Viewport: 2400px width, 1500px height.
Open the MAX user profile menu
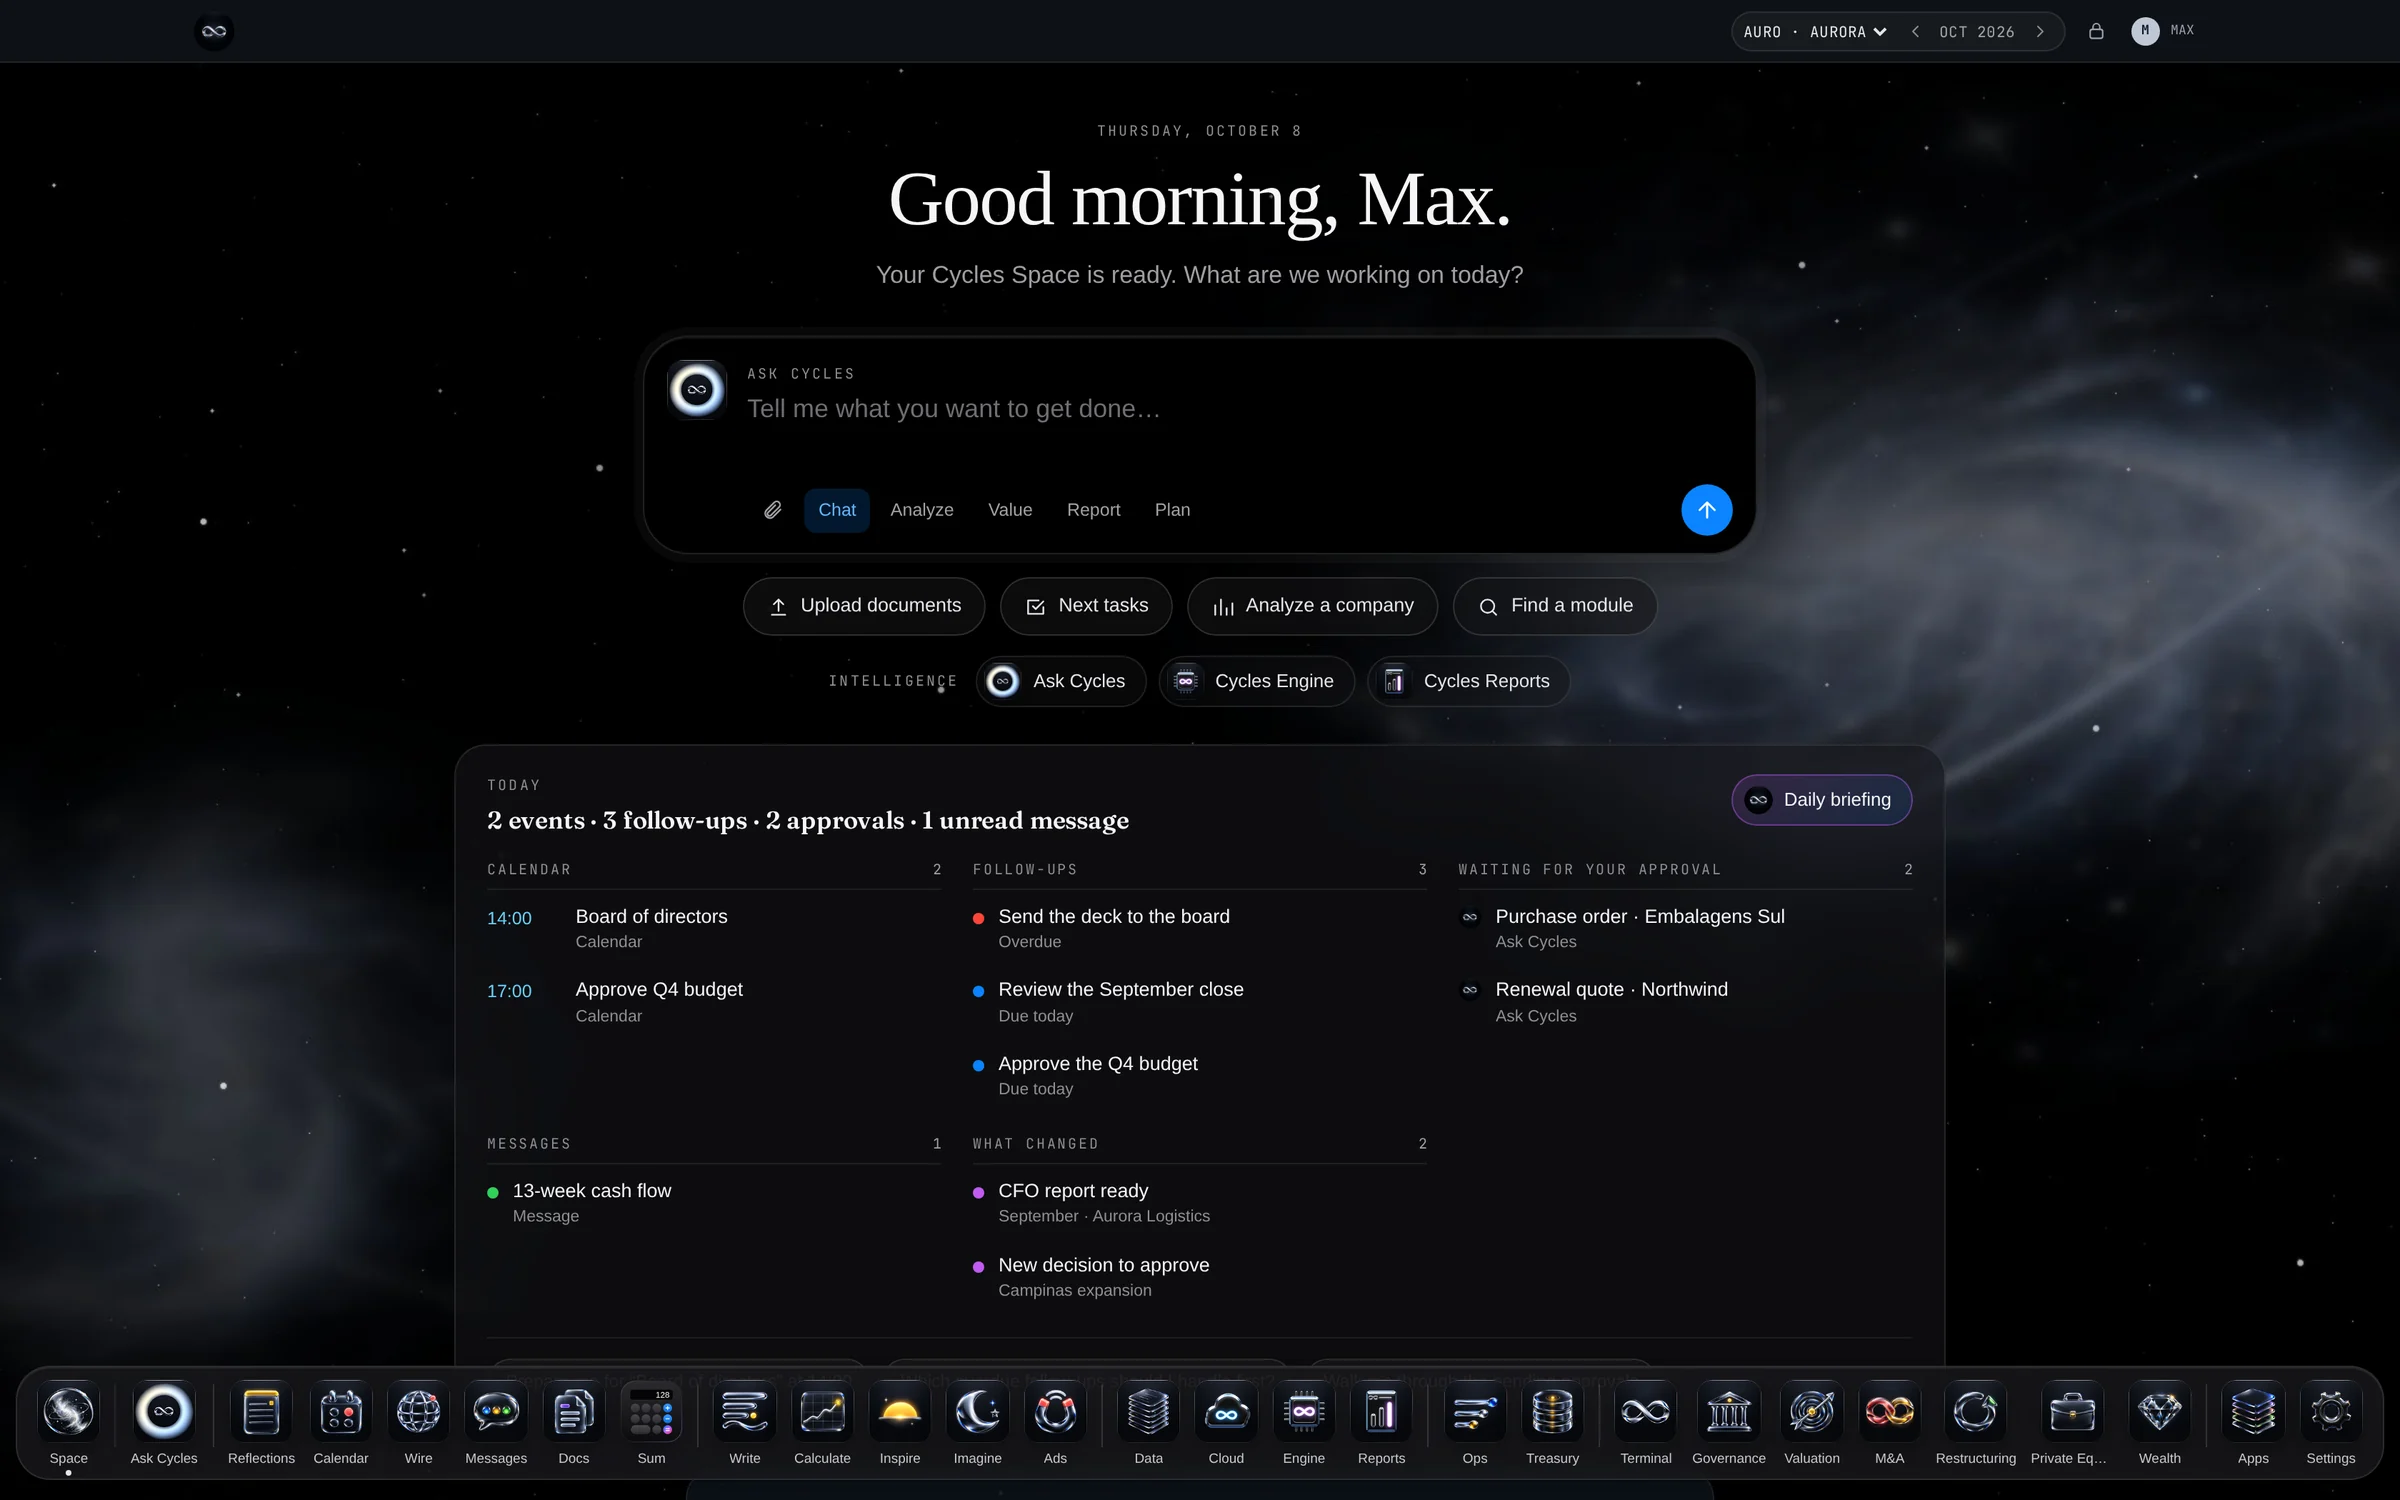click(x=2163, y=31)
